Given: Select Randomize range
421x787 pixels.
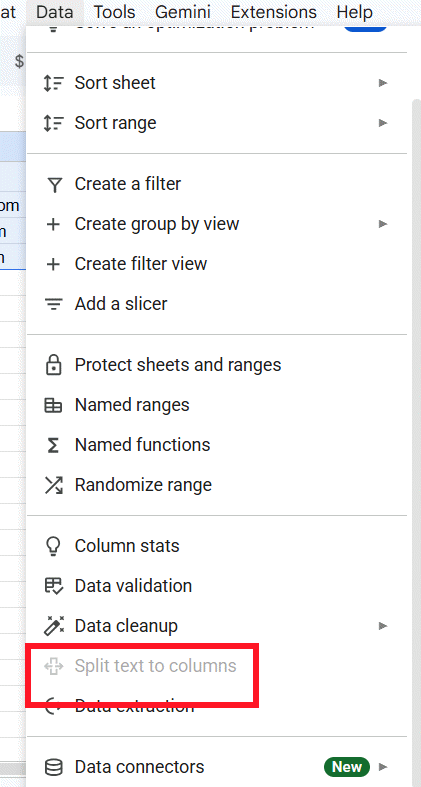Looking at the screenshot, I should point(219,485).
